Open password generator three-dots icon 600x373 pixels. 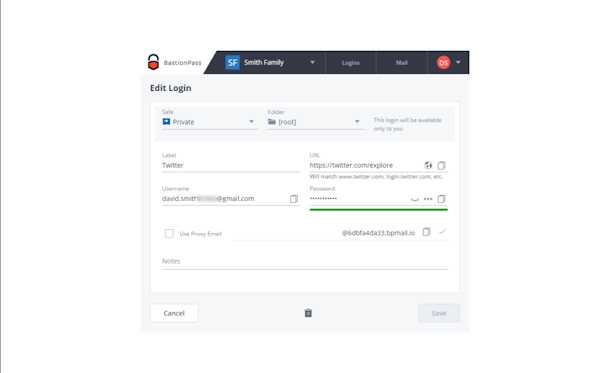428,199
